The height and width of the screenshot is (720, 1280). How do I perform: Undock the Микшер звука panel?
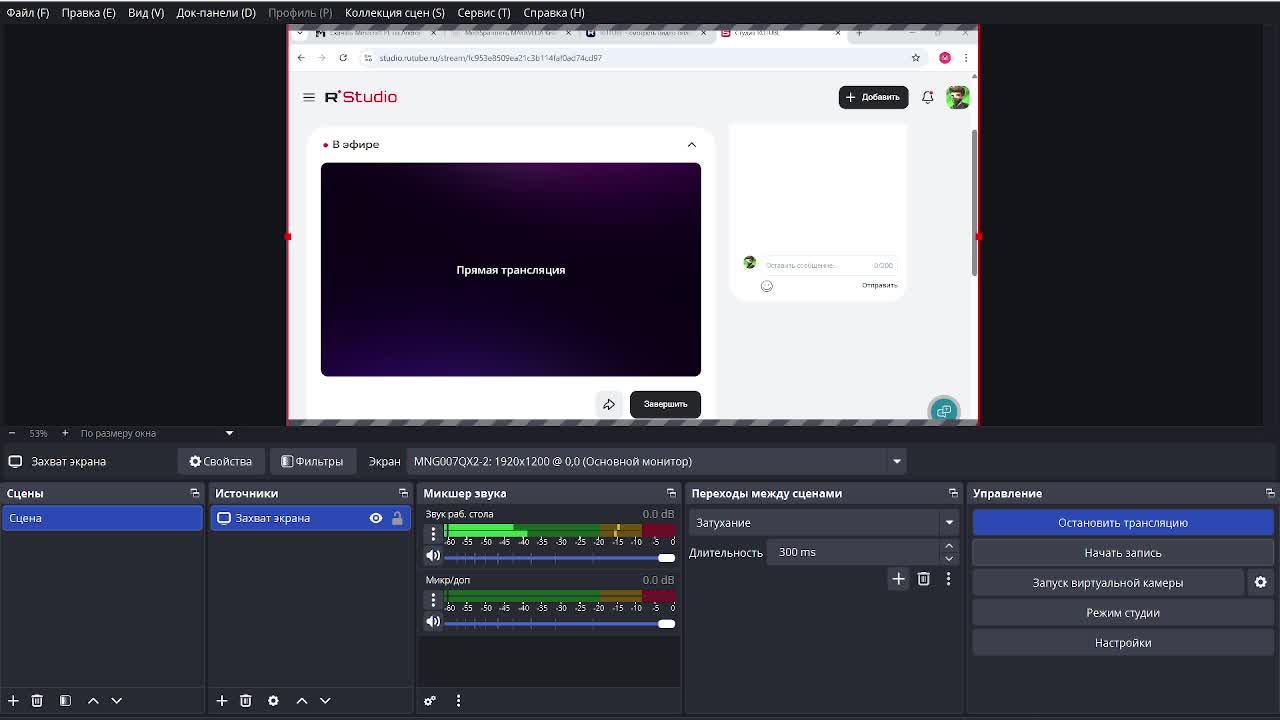[671, 493]
